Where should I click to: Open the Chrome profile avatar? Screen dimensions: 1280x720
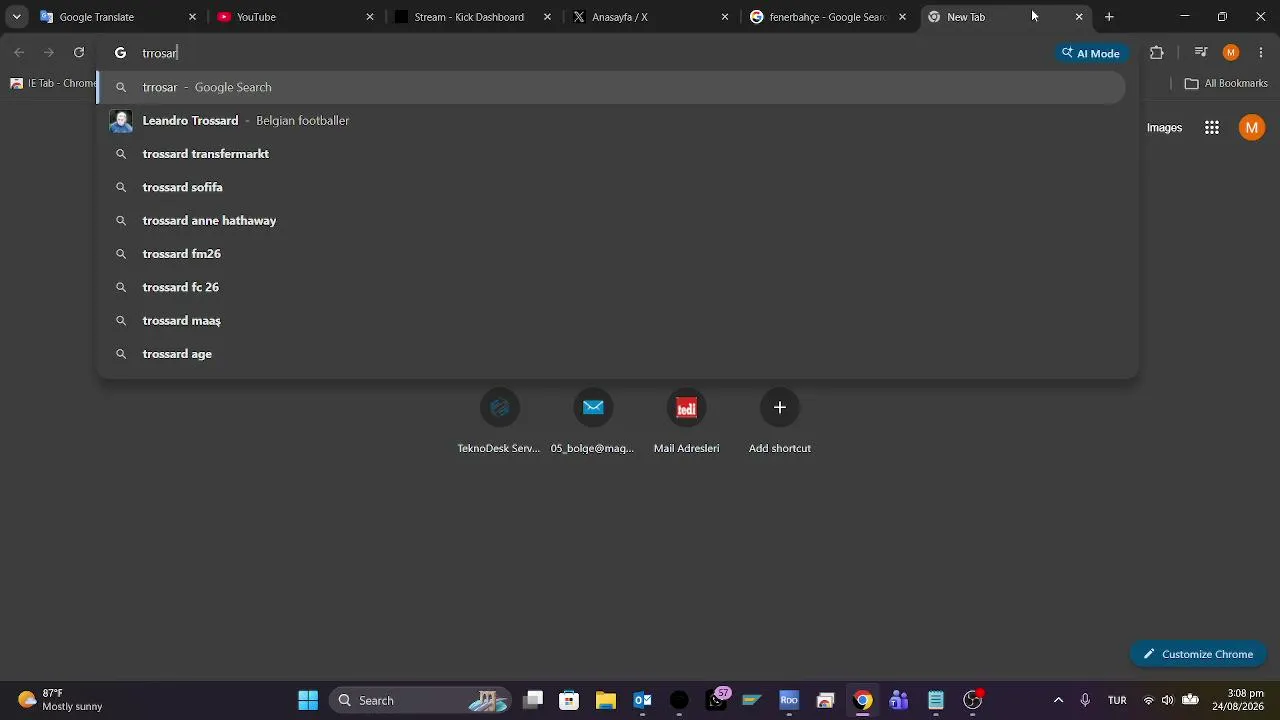click(1231, 53)
